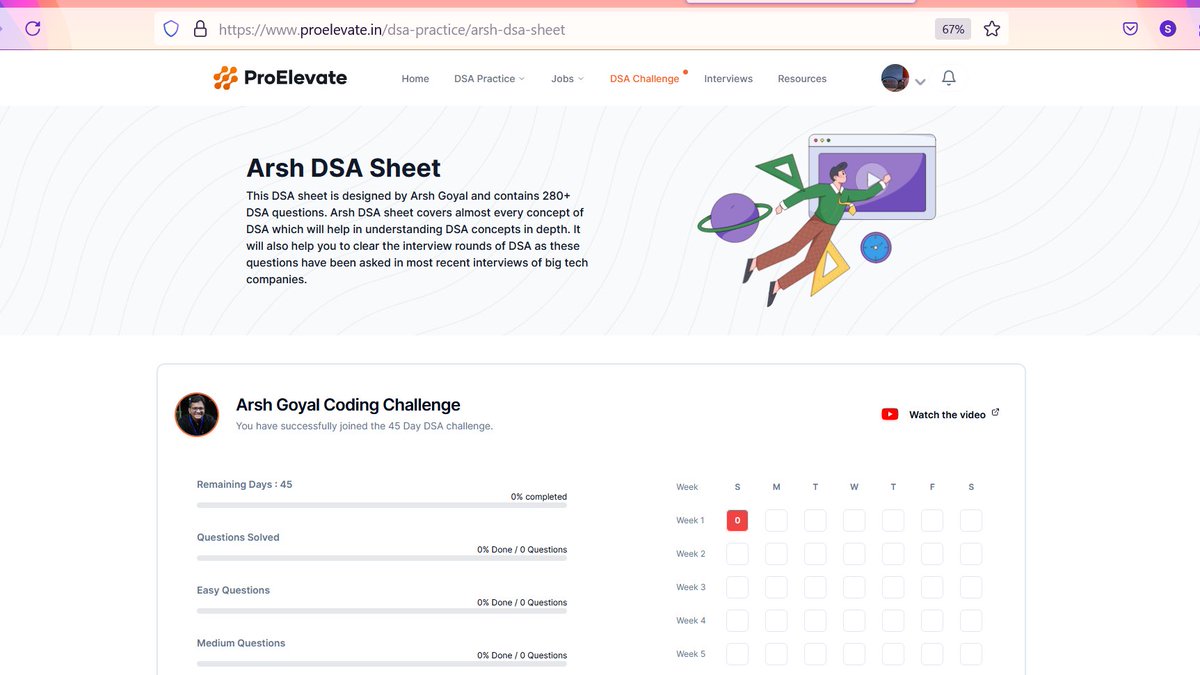Click the play button in hero illustration
Image resolution: width=1200 pixels, height=675 pixels.
tap(872, 179)
